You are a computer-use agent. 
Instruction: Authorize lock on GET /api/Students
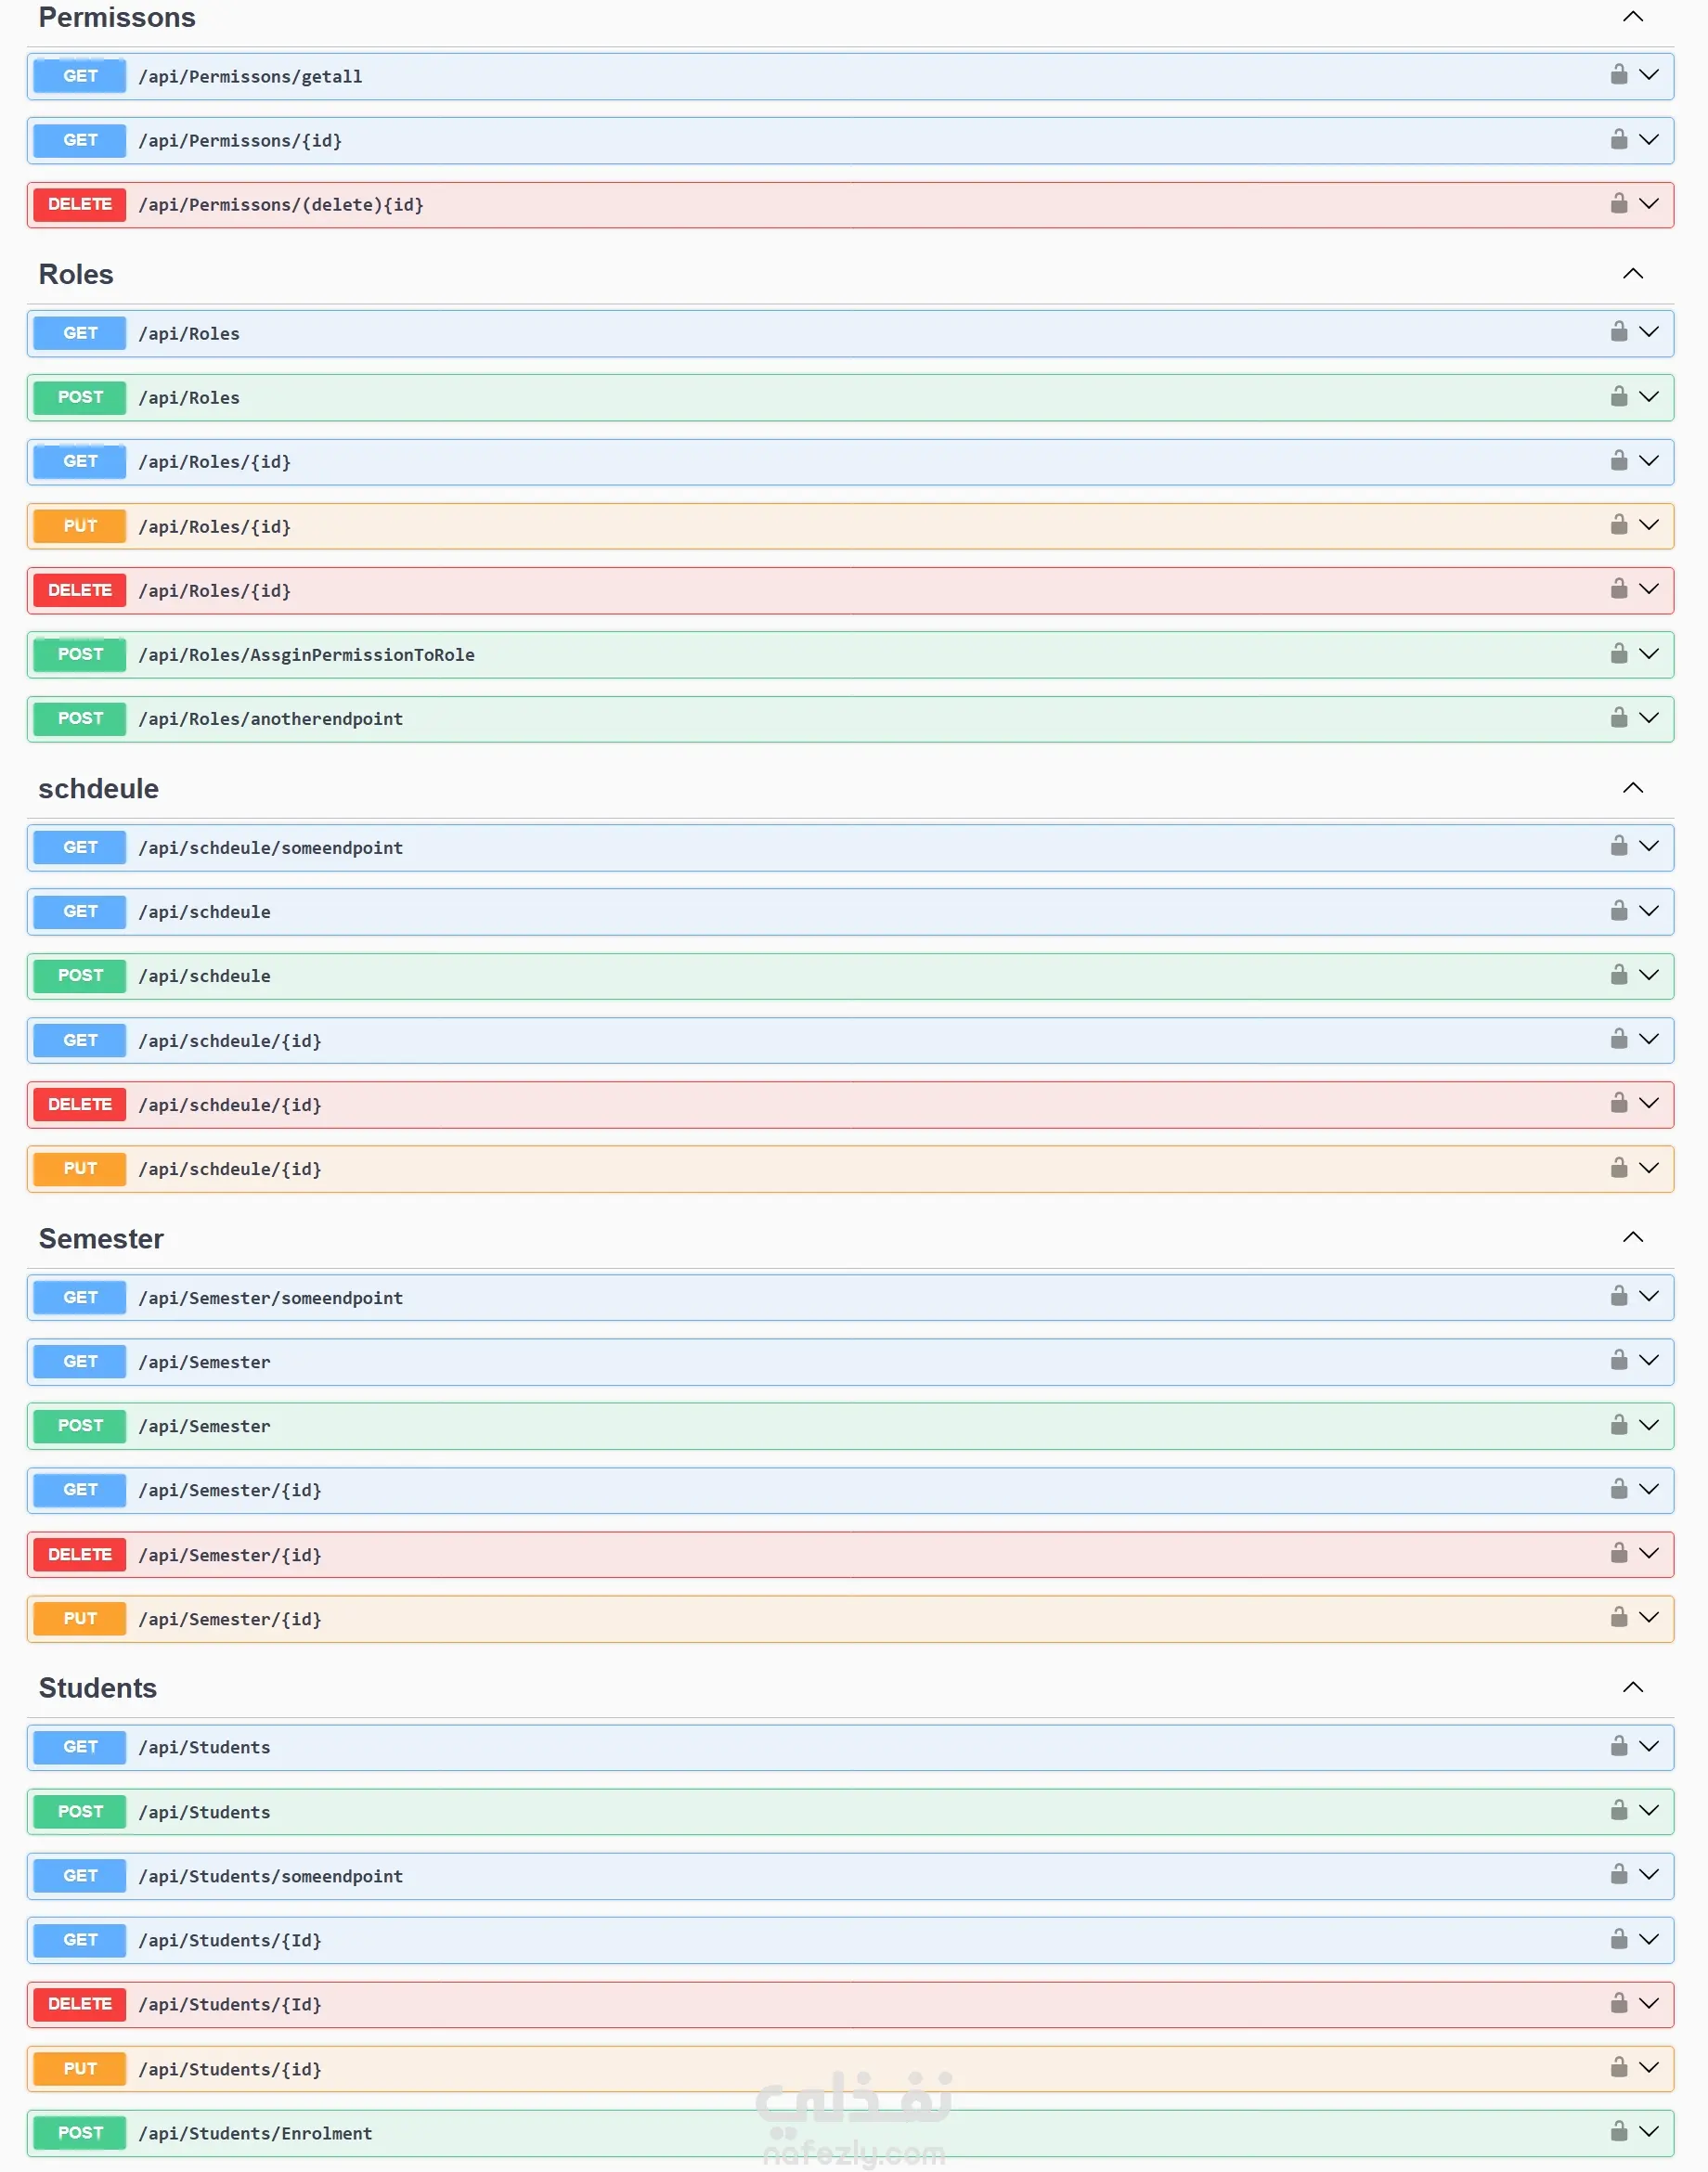pyautogui.click(x=1618, y=1745)
